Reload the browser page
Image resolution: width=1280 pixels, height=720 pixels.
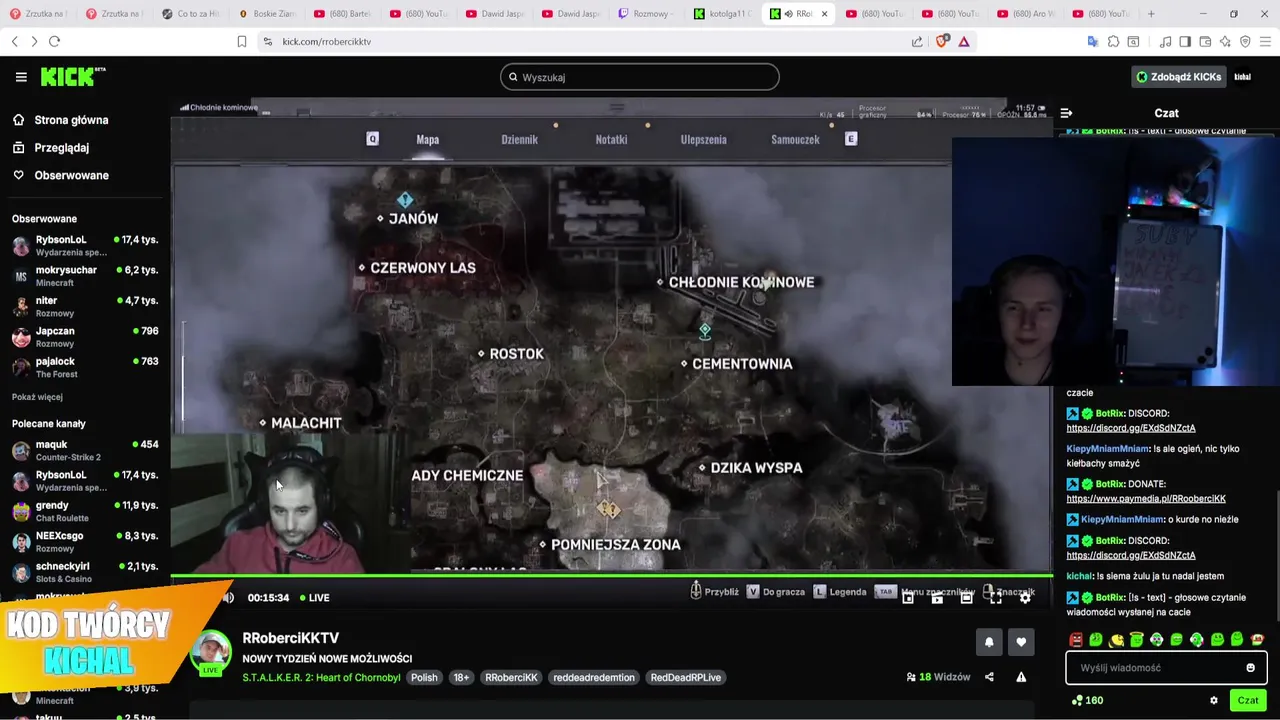pos(54,41)
